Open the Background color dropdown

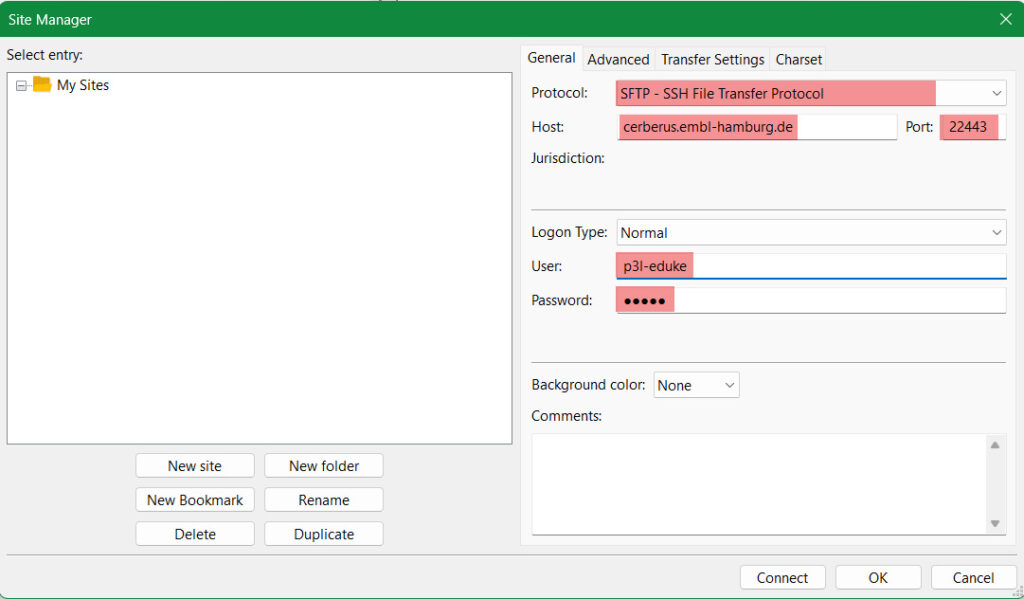click(696, 385)
